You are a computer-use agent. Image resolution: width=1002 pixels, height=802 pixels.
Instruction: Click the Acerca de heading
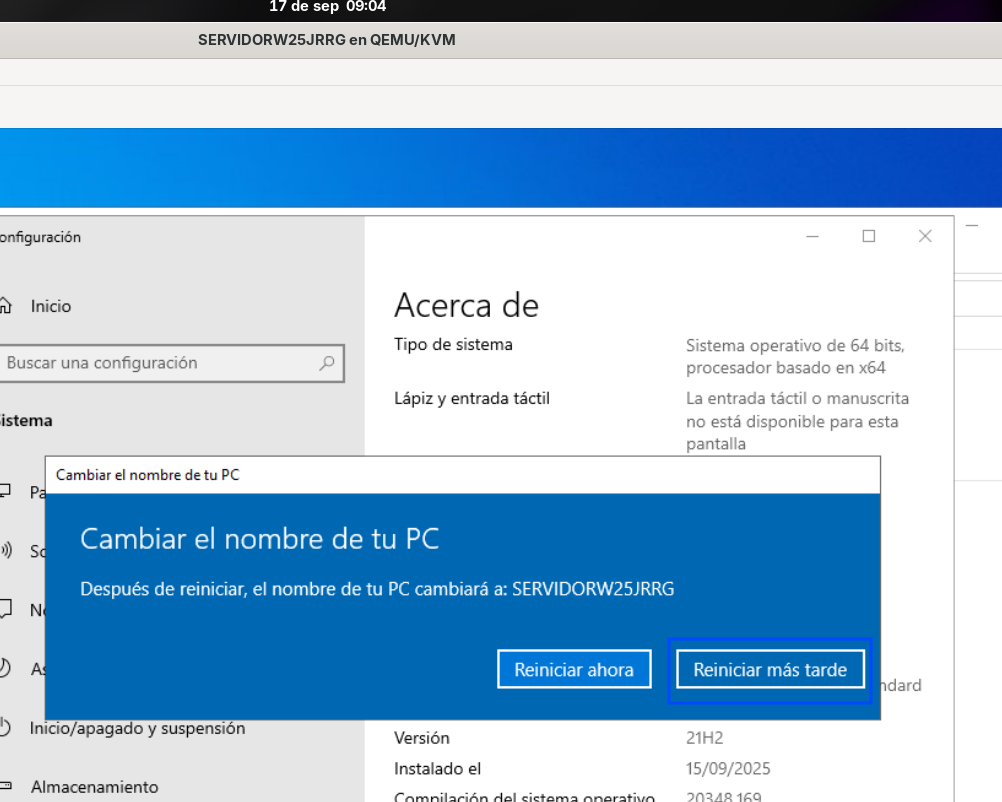coord(466,305)
